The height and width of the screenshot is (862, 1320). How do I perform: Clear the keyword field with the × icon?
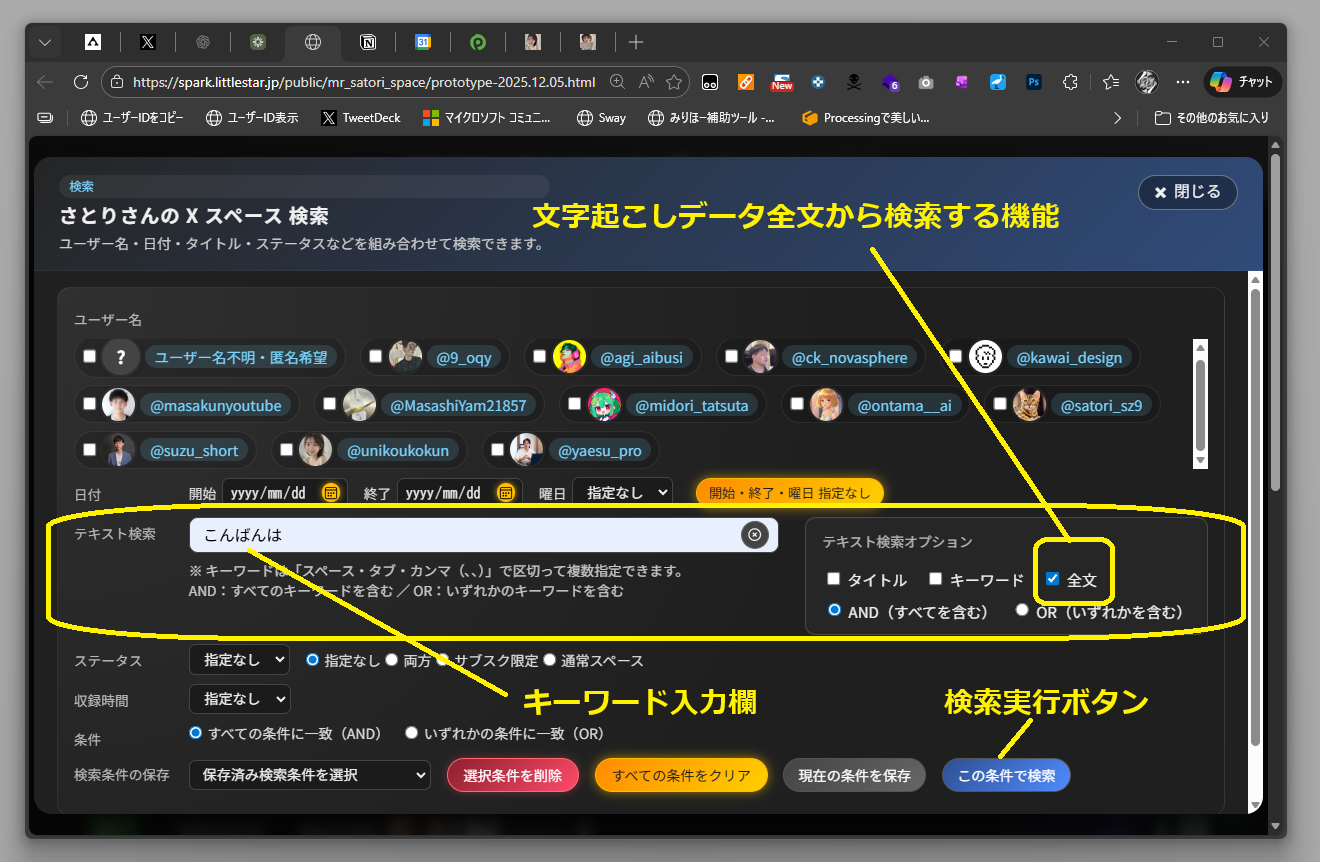pos(755,535)
